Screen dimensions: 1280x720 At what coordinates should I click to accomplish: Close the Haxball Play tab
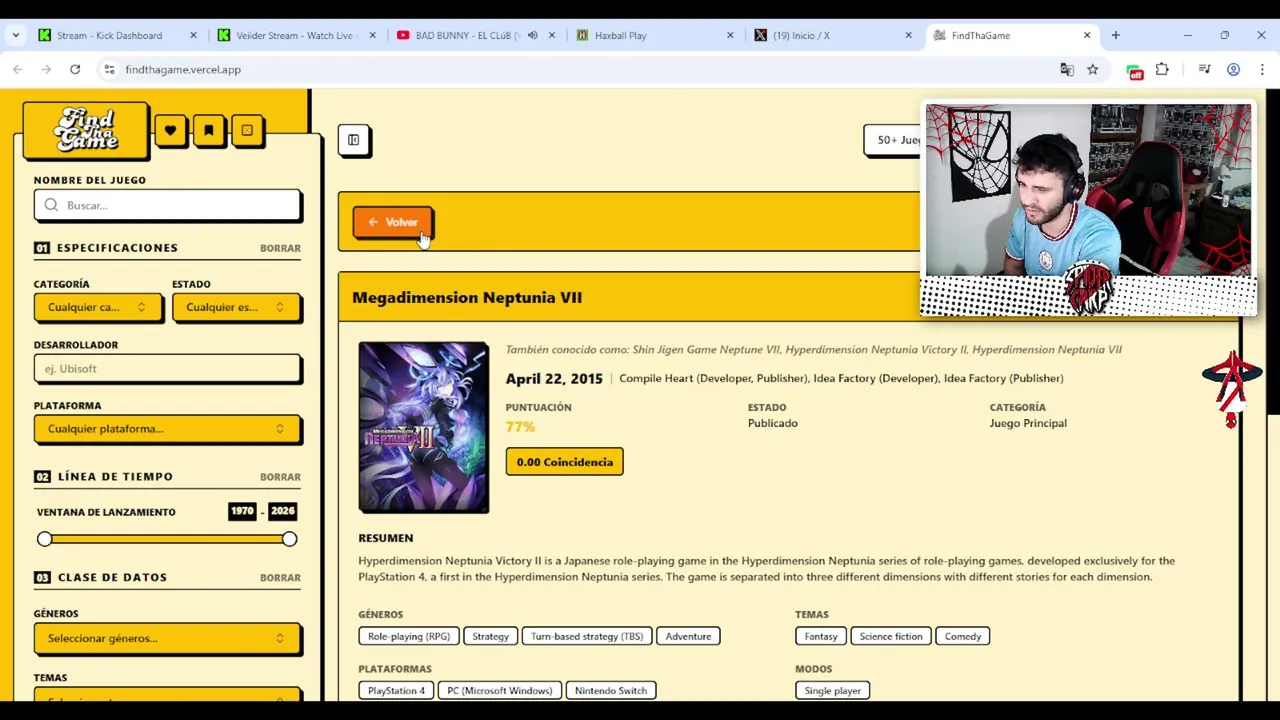coord(730,35)
